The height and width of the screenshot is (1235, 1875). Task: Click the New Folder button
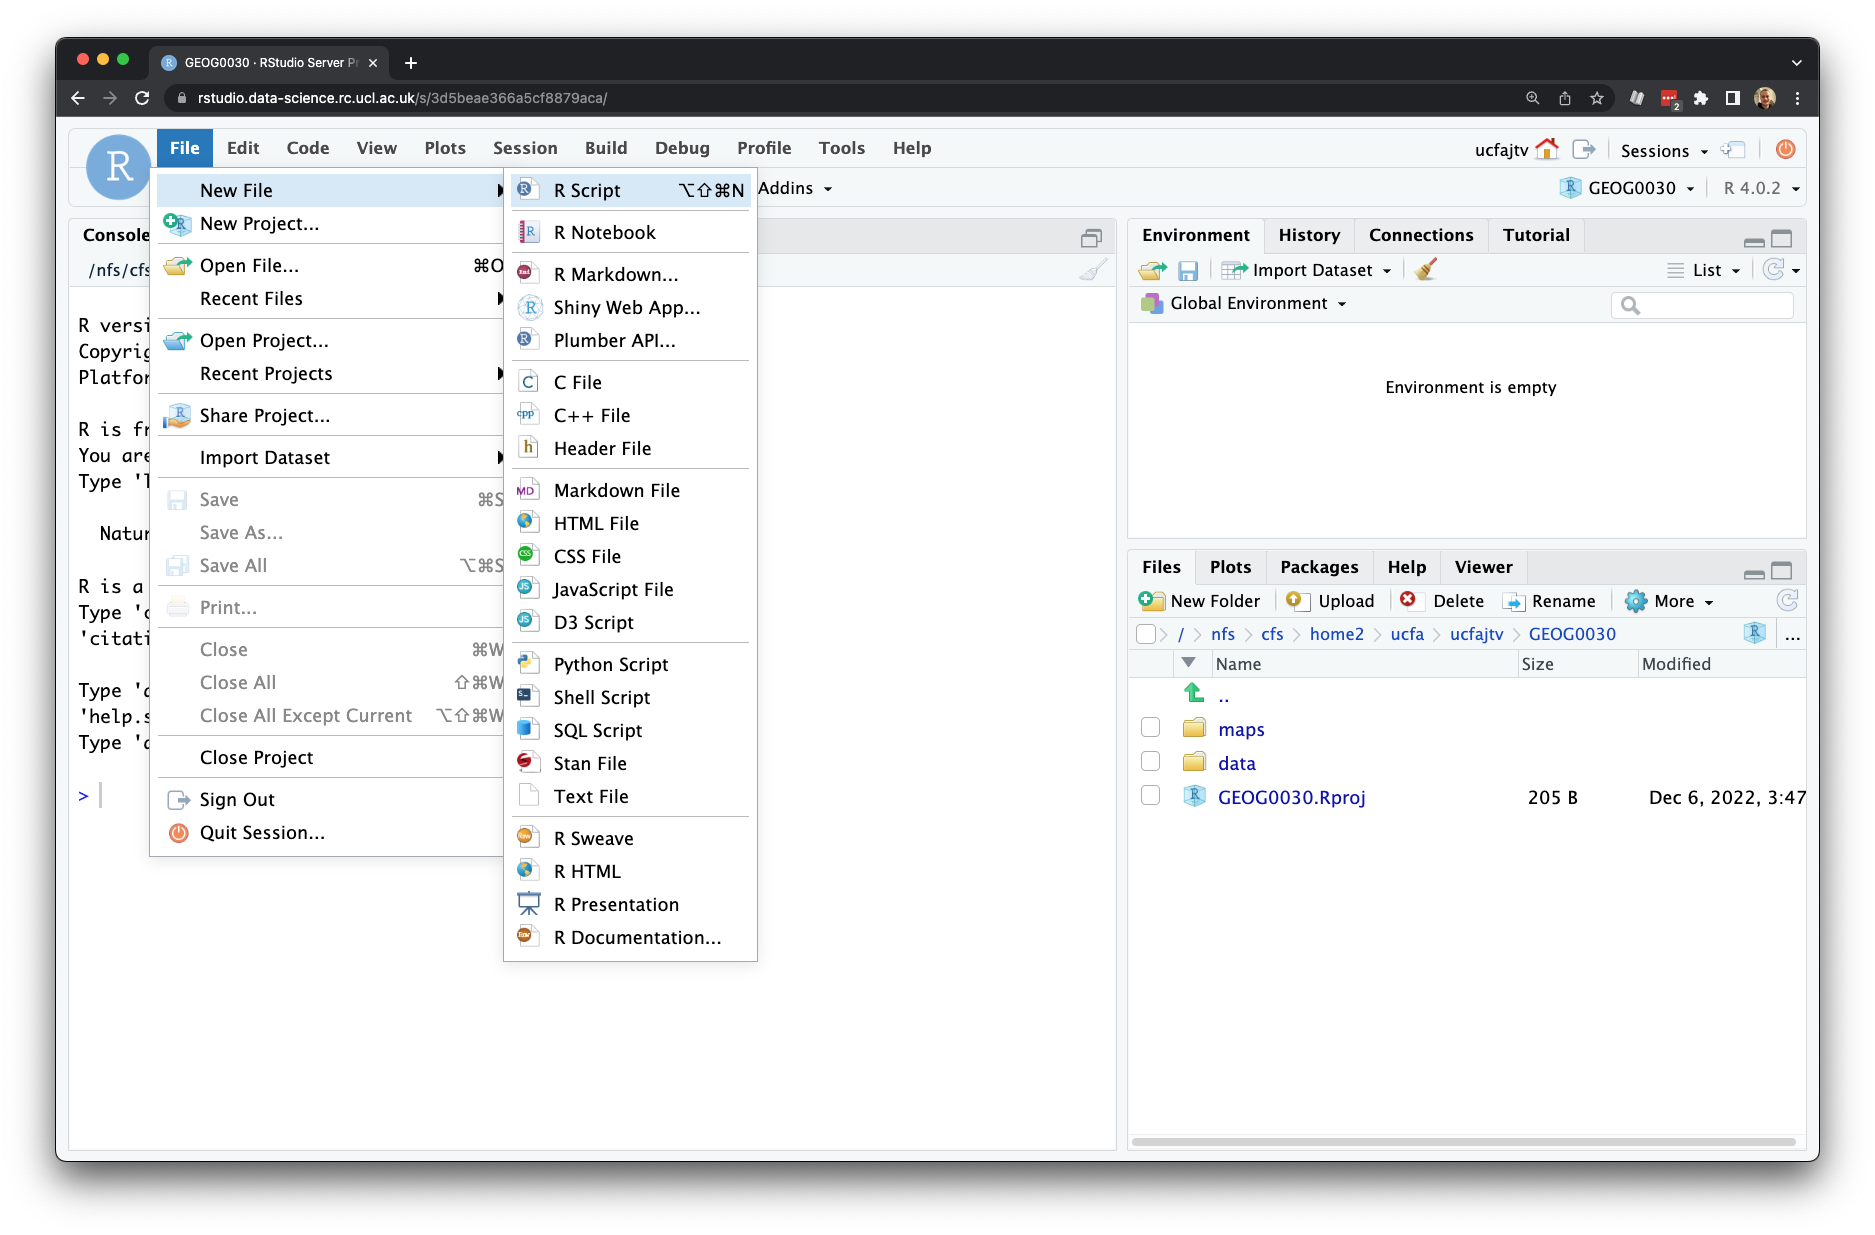tap(1200, 601)
